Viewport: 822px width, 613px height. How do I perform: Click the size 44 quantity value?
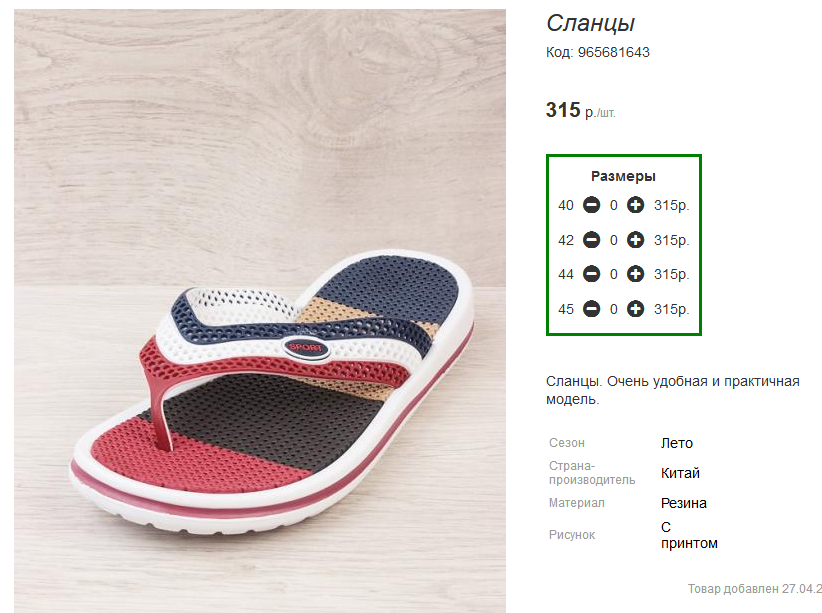pyautogui.click(x=613, y=274)
